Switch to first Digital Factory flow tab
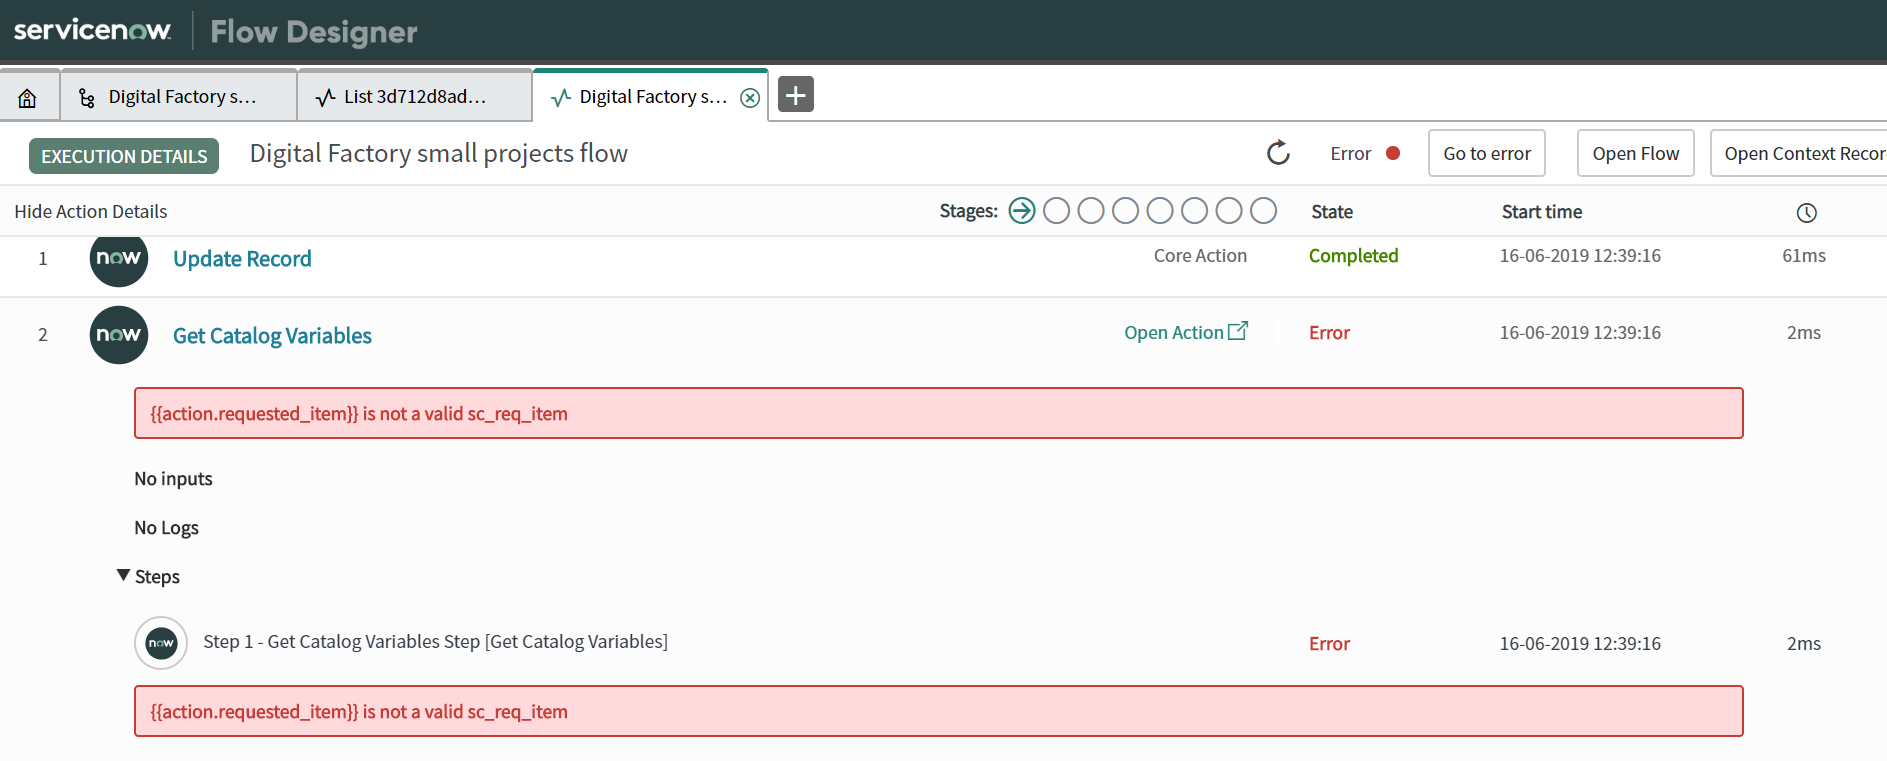The height and width of the screenshot is (761, 1887). [179, 97]
